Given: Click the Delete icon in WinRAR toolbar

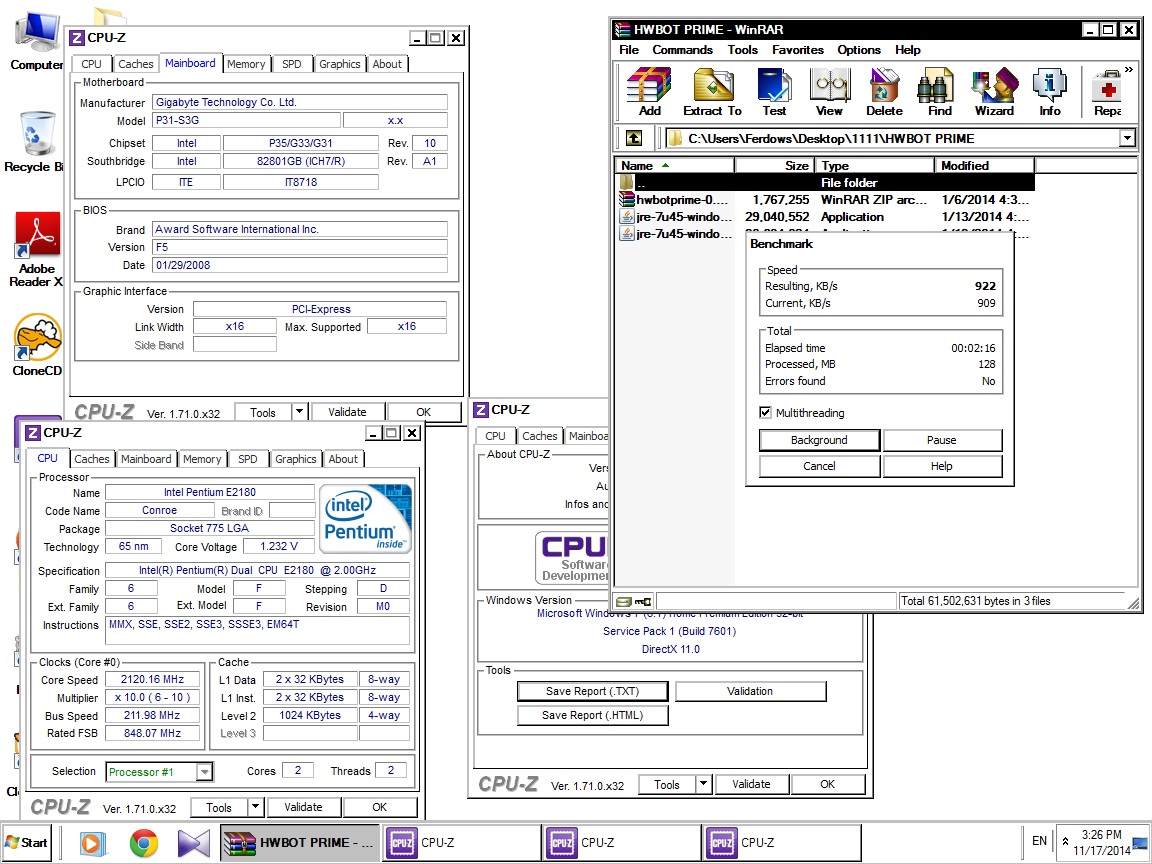Looking at the screenshot, I should pos(884,92).
